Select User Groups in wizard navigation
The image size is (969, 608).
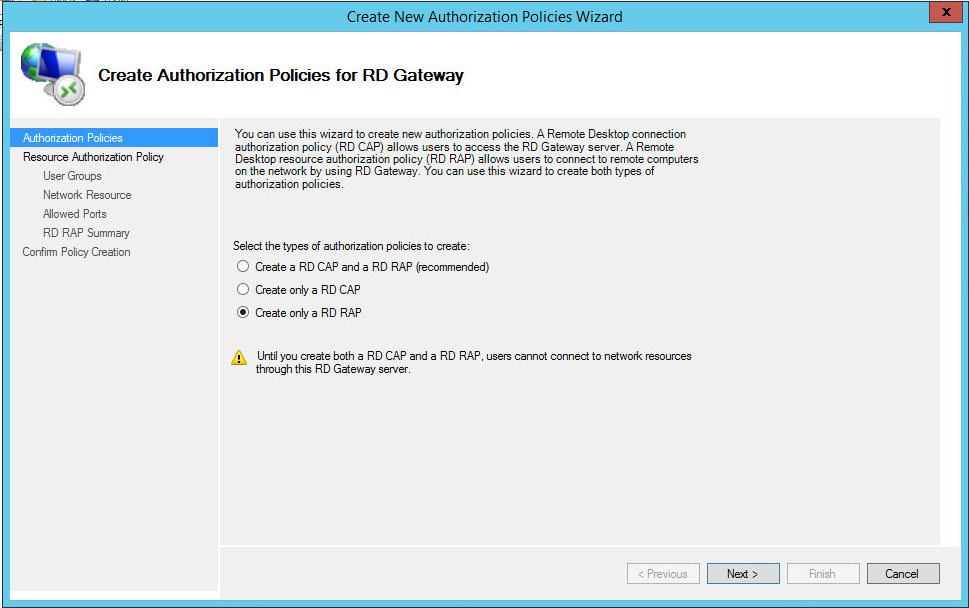pyautogui.click(x=72, y=176)
